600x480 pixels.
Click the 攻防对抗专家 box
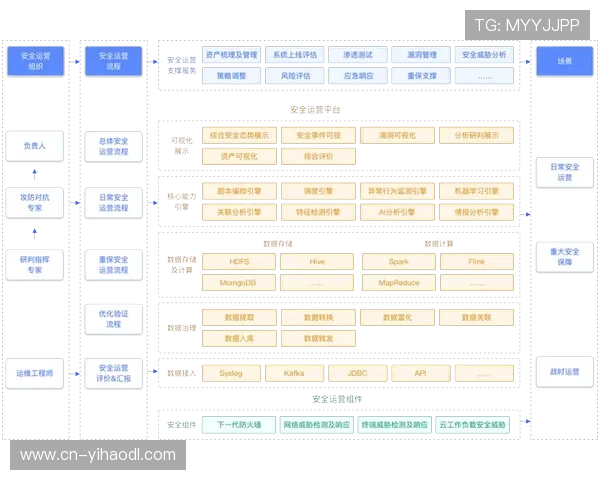[x=36, y=203]
